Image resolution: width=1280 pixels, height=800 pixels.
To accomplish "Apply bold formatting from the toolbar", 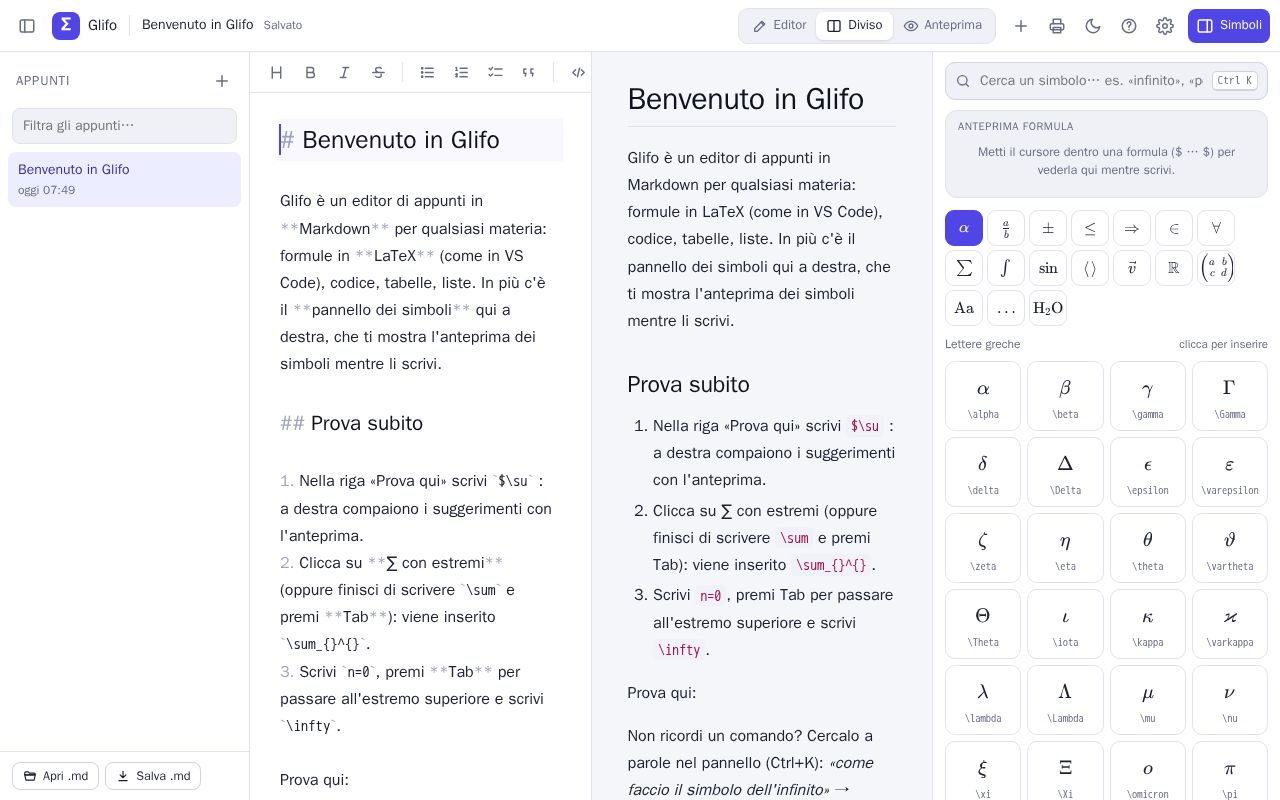I will click(x=310, y=72).
